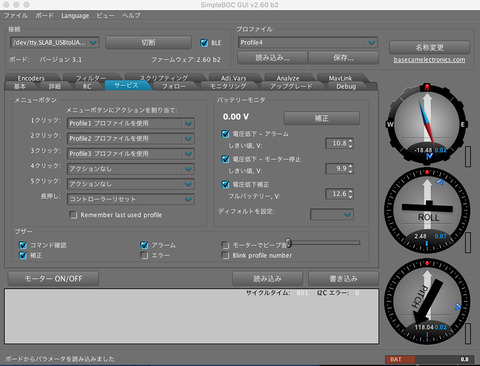
Task: Switch to the アップグレード tab
Action: pyautogui.click(x=291, y=86)
